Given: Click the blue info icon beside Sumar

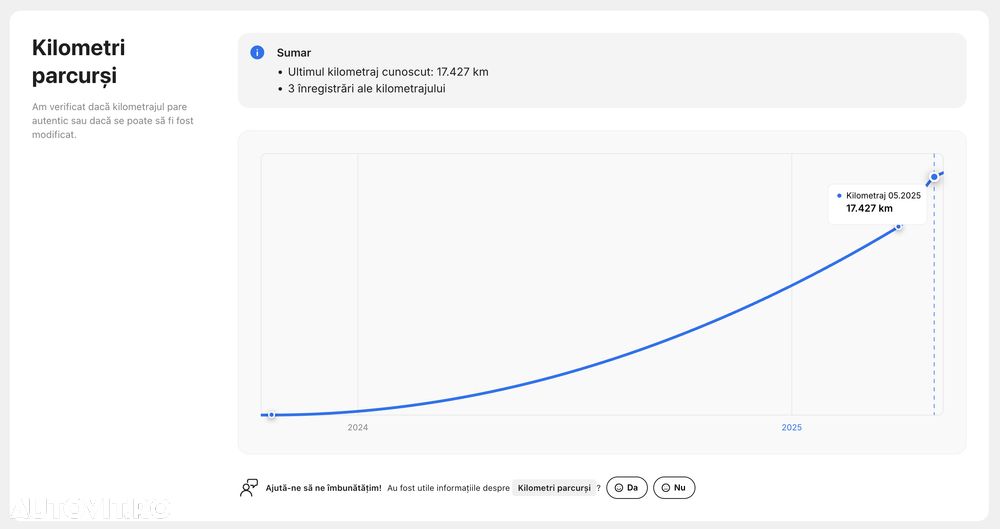Looking at the screenshot, I should point(257,52).
